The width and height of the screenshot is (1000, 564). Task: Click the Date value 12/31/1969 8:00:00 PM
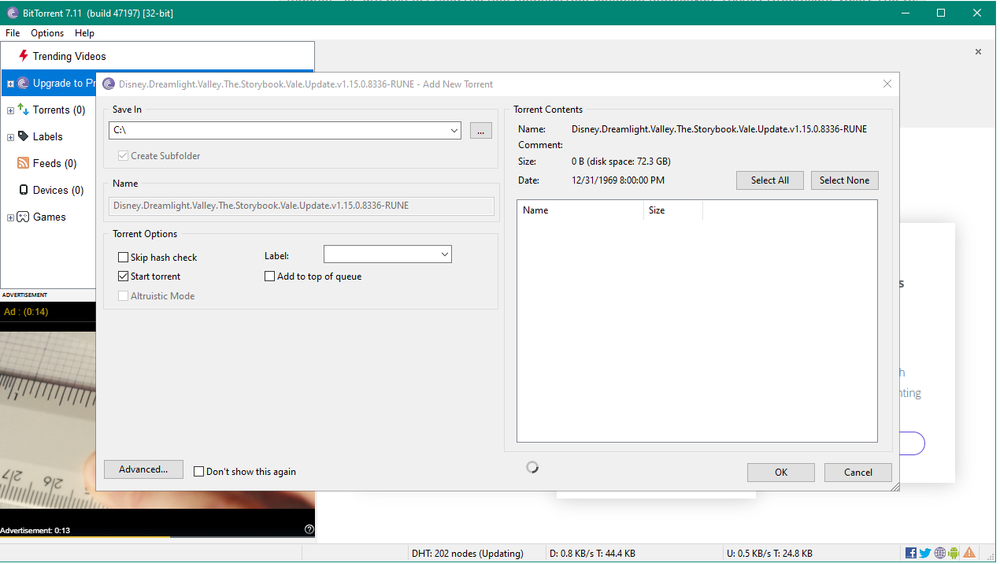(x=618, y=181)
